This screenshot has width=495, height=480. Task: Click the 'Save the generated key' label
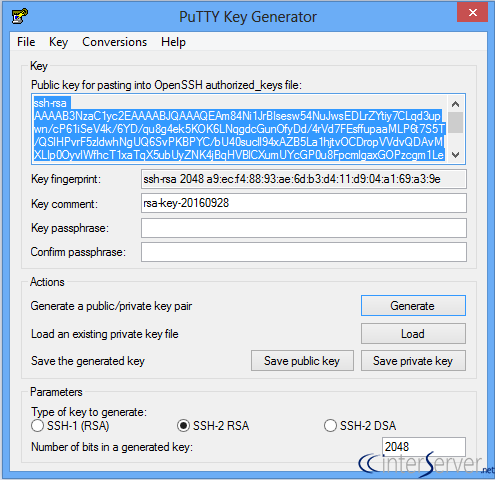click(88, 361)
